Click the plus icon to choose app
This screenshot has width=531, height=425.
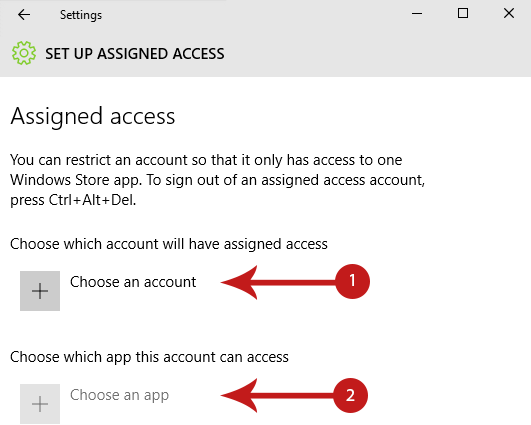[40, 404]
